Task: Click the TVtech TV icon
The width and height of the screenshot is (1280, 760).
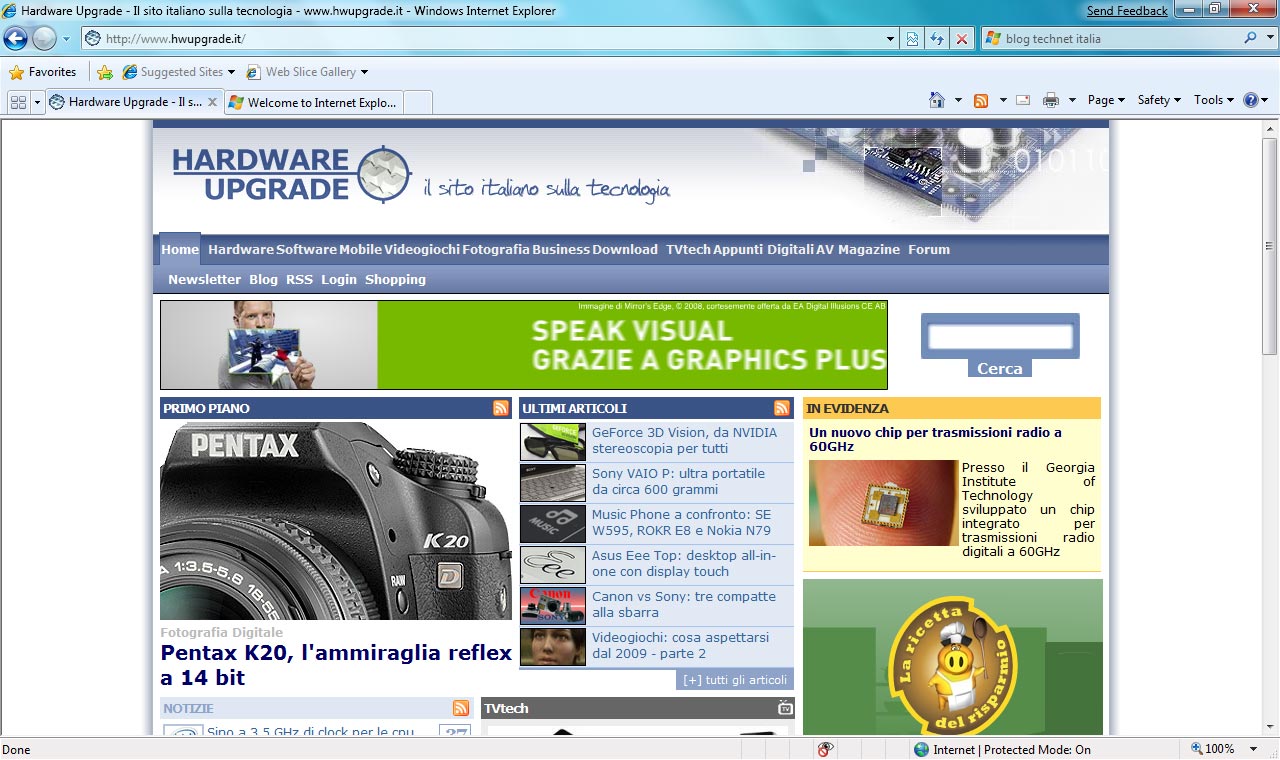Action: pyautogui.click(x=785, y=708)
